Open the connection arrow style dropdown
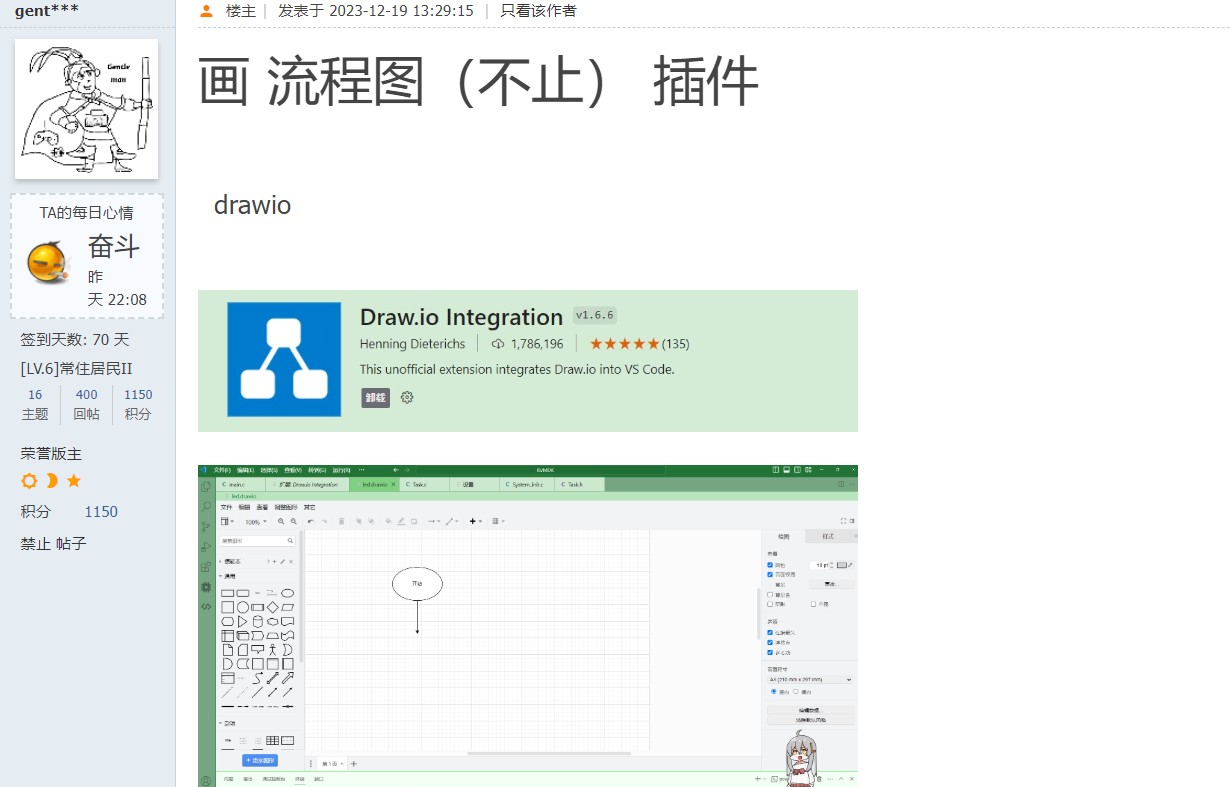Screen dimensions: 1230x787 click(434, 521)
